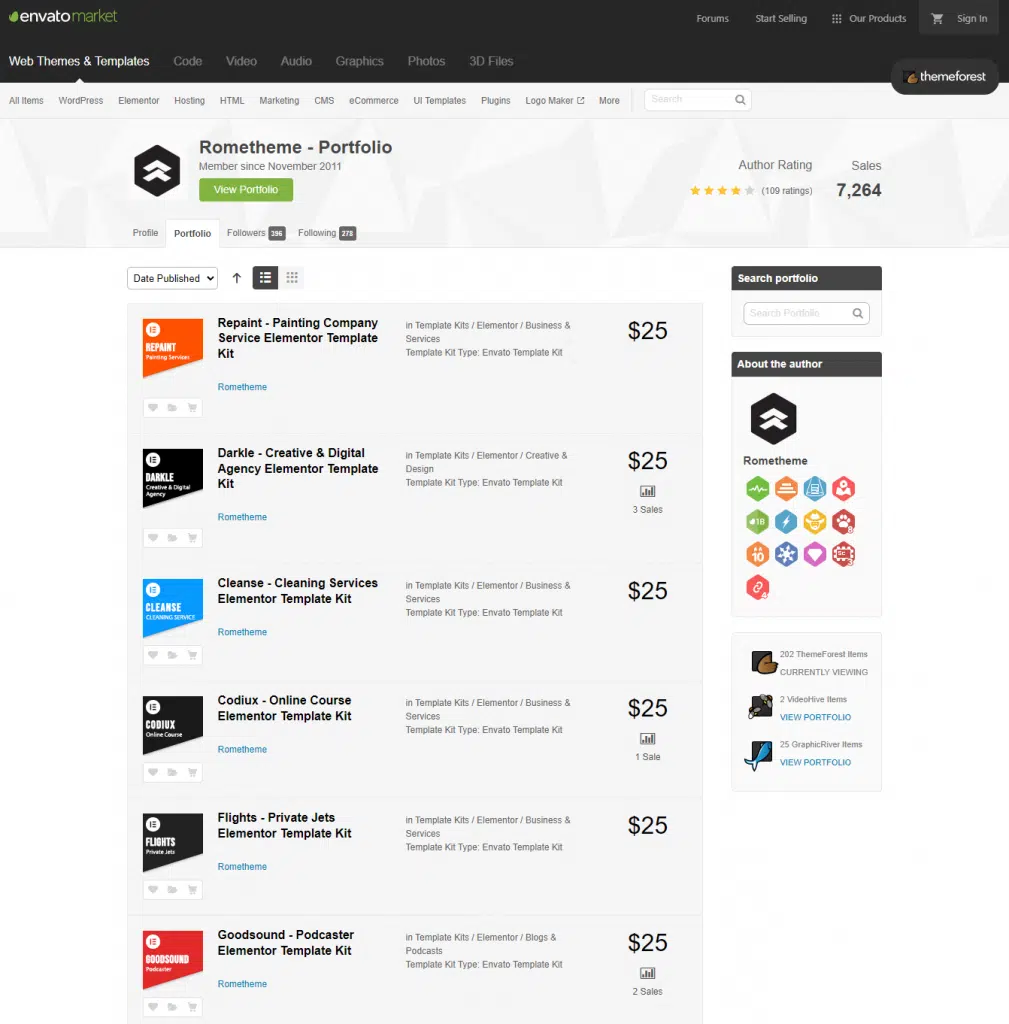This screenshot has width=1009, height=1024.
Task: Click the Search Portfolio magnifier icon
Action: click(x=857, y=313)
